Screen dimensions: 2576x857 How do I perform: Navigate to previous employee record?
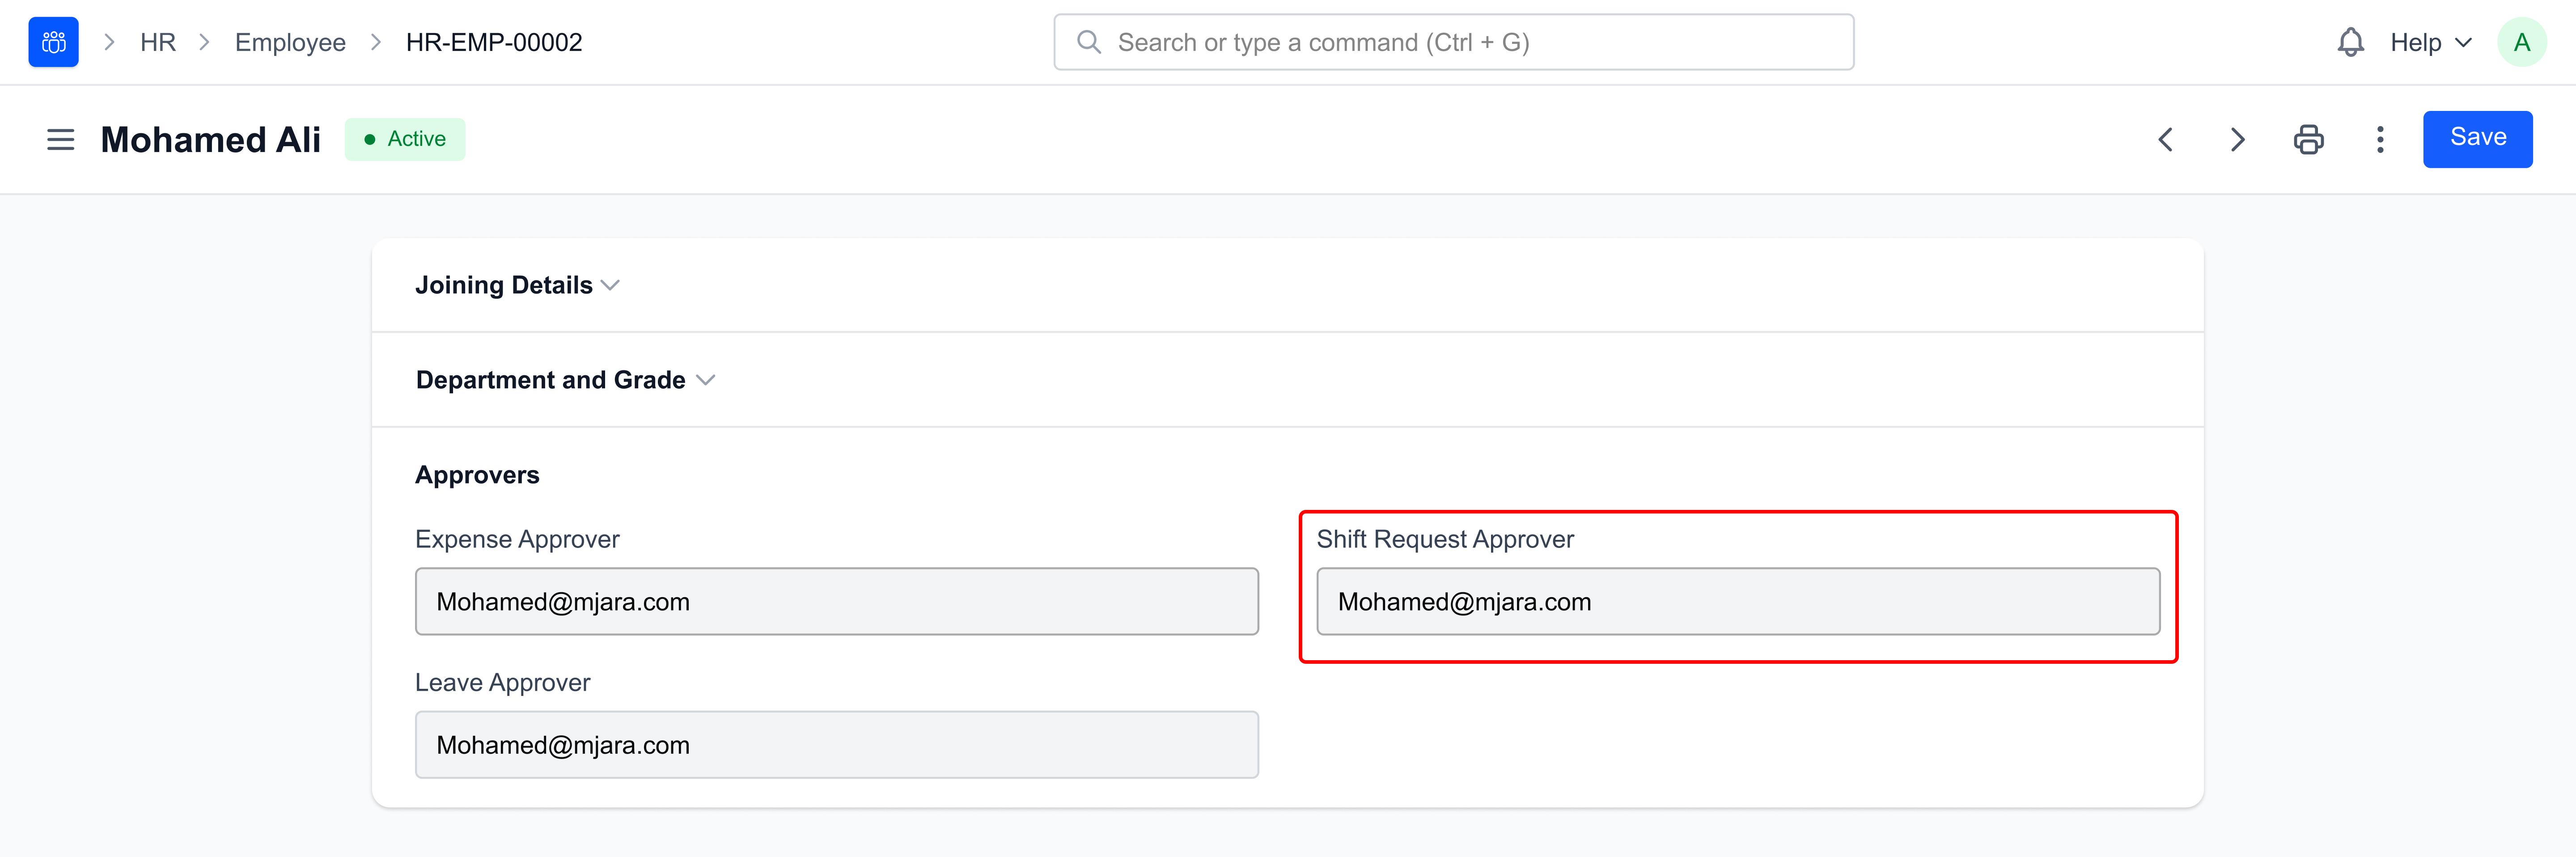2166,139
